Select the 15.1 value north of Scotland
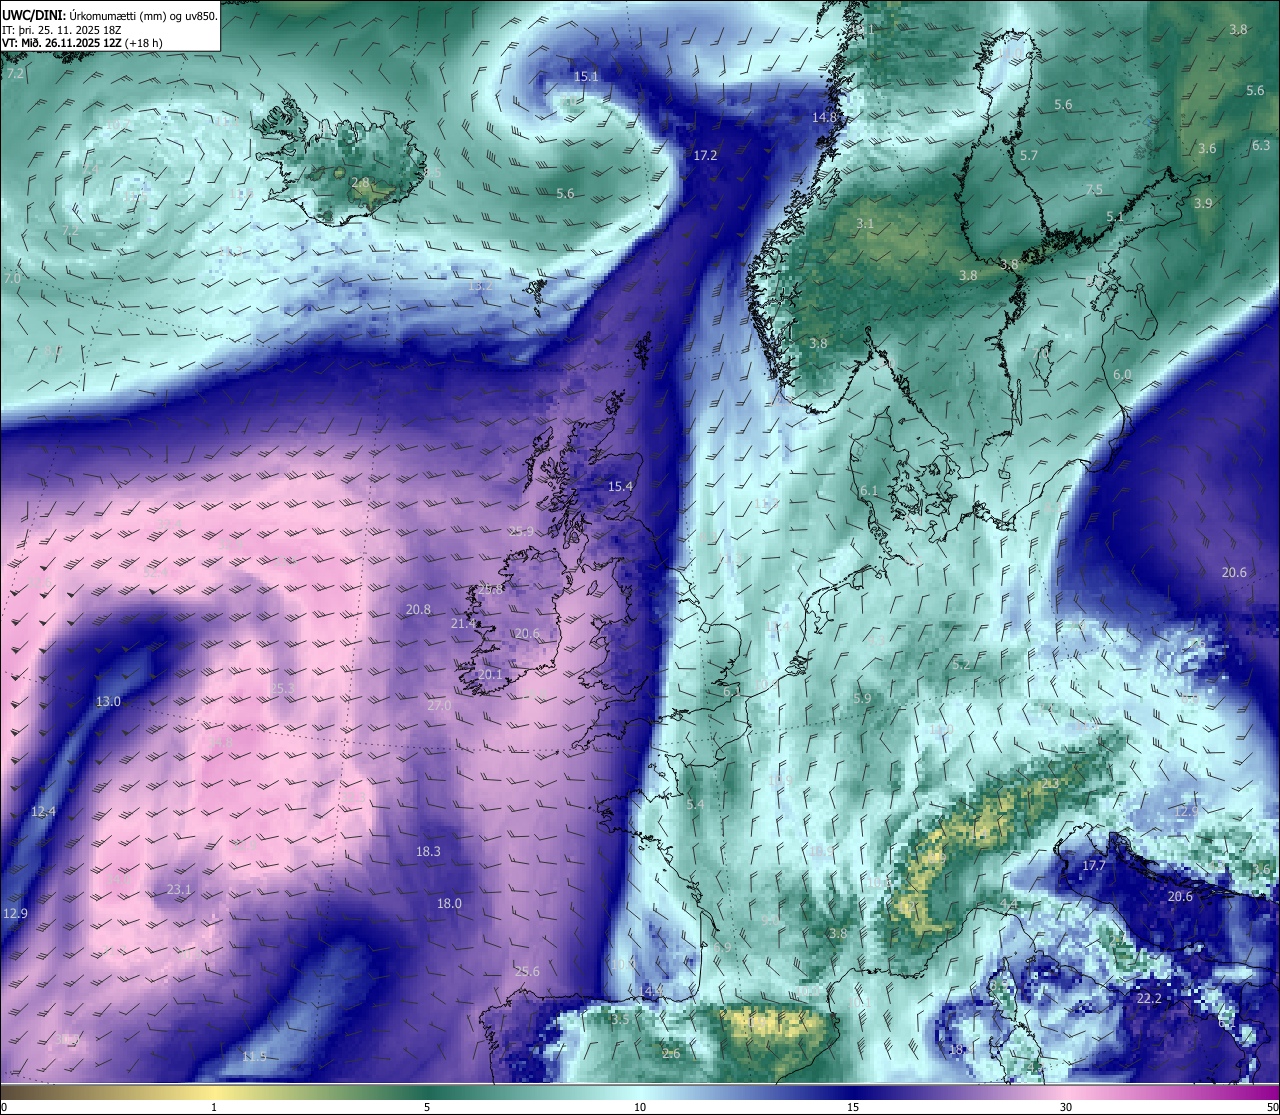The height and width of the screenshot is (1115, 1280). (586, 76)
